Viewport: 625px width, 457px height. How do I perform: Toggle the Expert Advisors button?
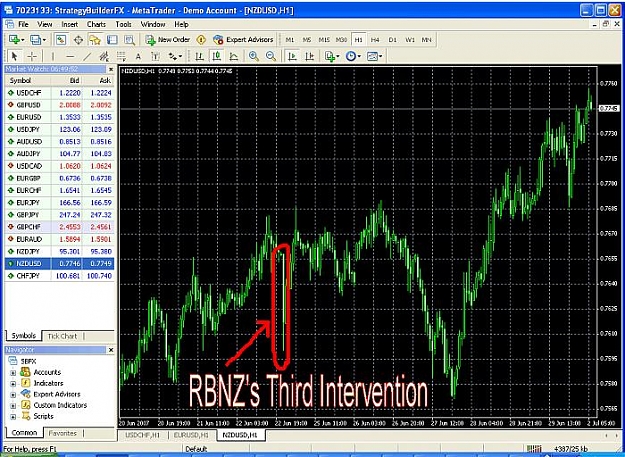point(243,39)
